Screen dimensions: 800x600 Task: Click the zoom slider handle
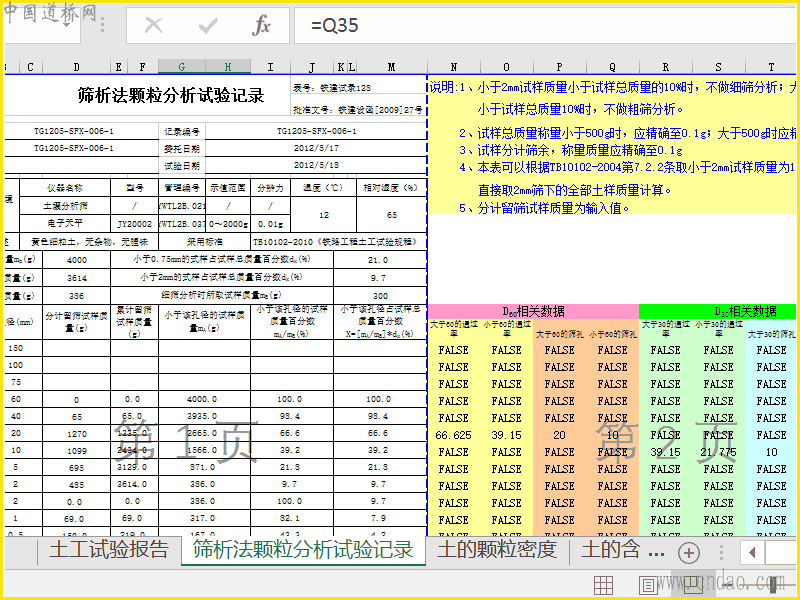pos(774,585)
